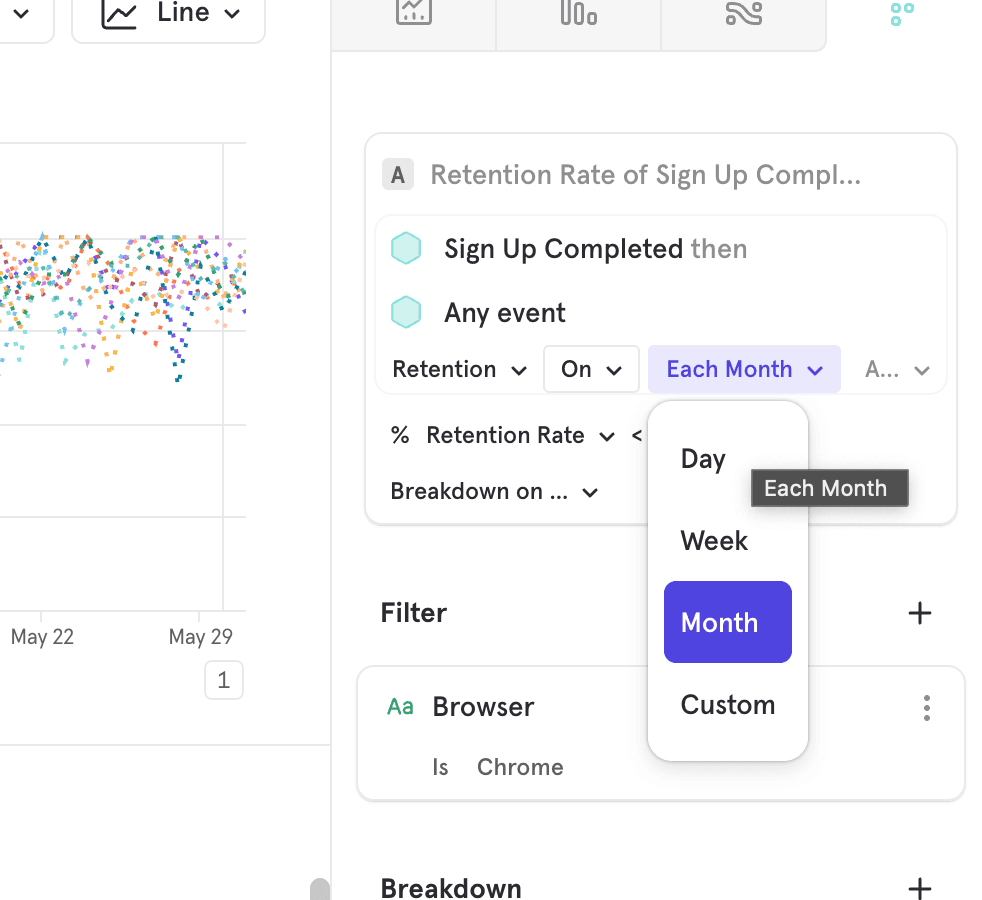This screenshot has width=982, height=900.
Task: Expand the % Retention Rate measurement dropdown
Action: coord(503,436)
